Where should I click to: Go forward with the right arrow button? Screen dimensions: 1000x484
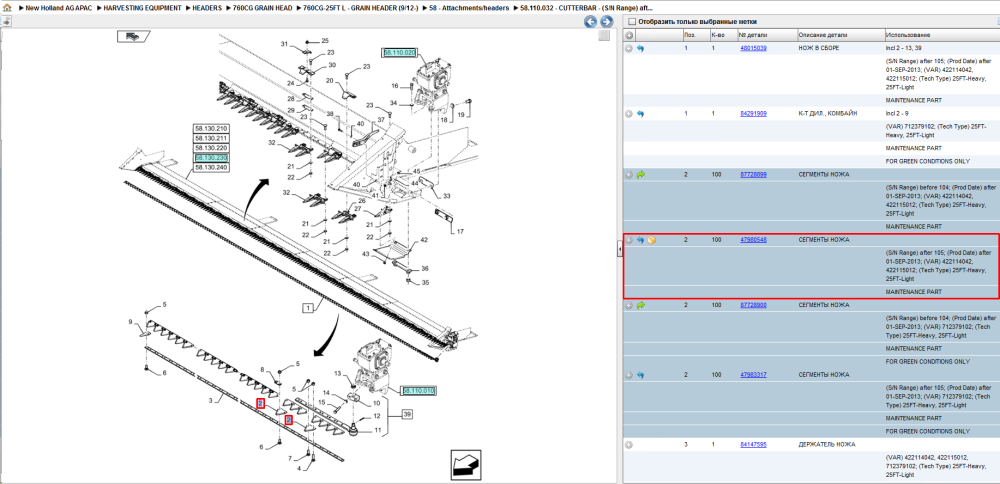(x=607, y=21)
